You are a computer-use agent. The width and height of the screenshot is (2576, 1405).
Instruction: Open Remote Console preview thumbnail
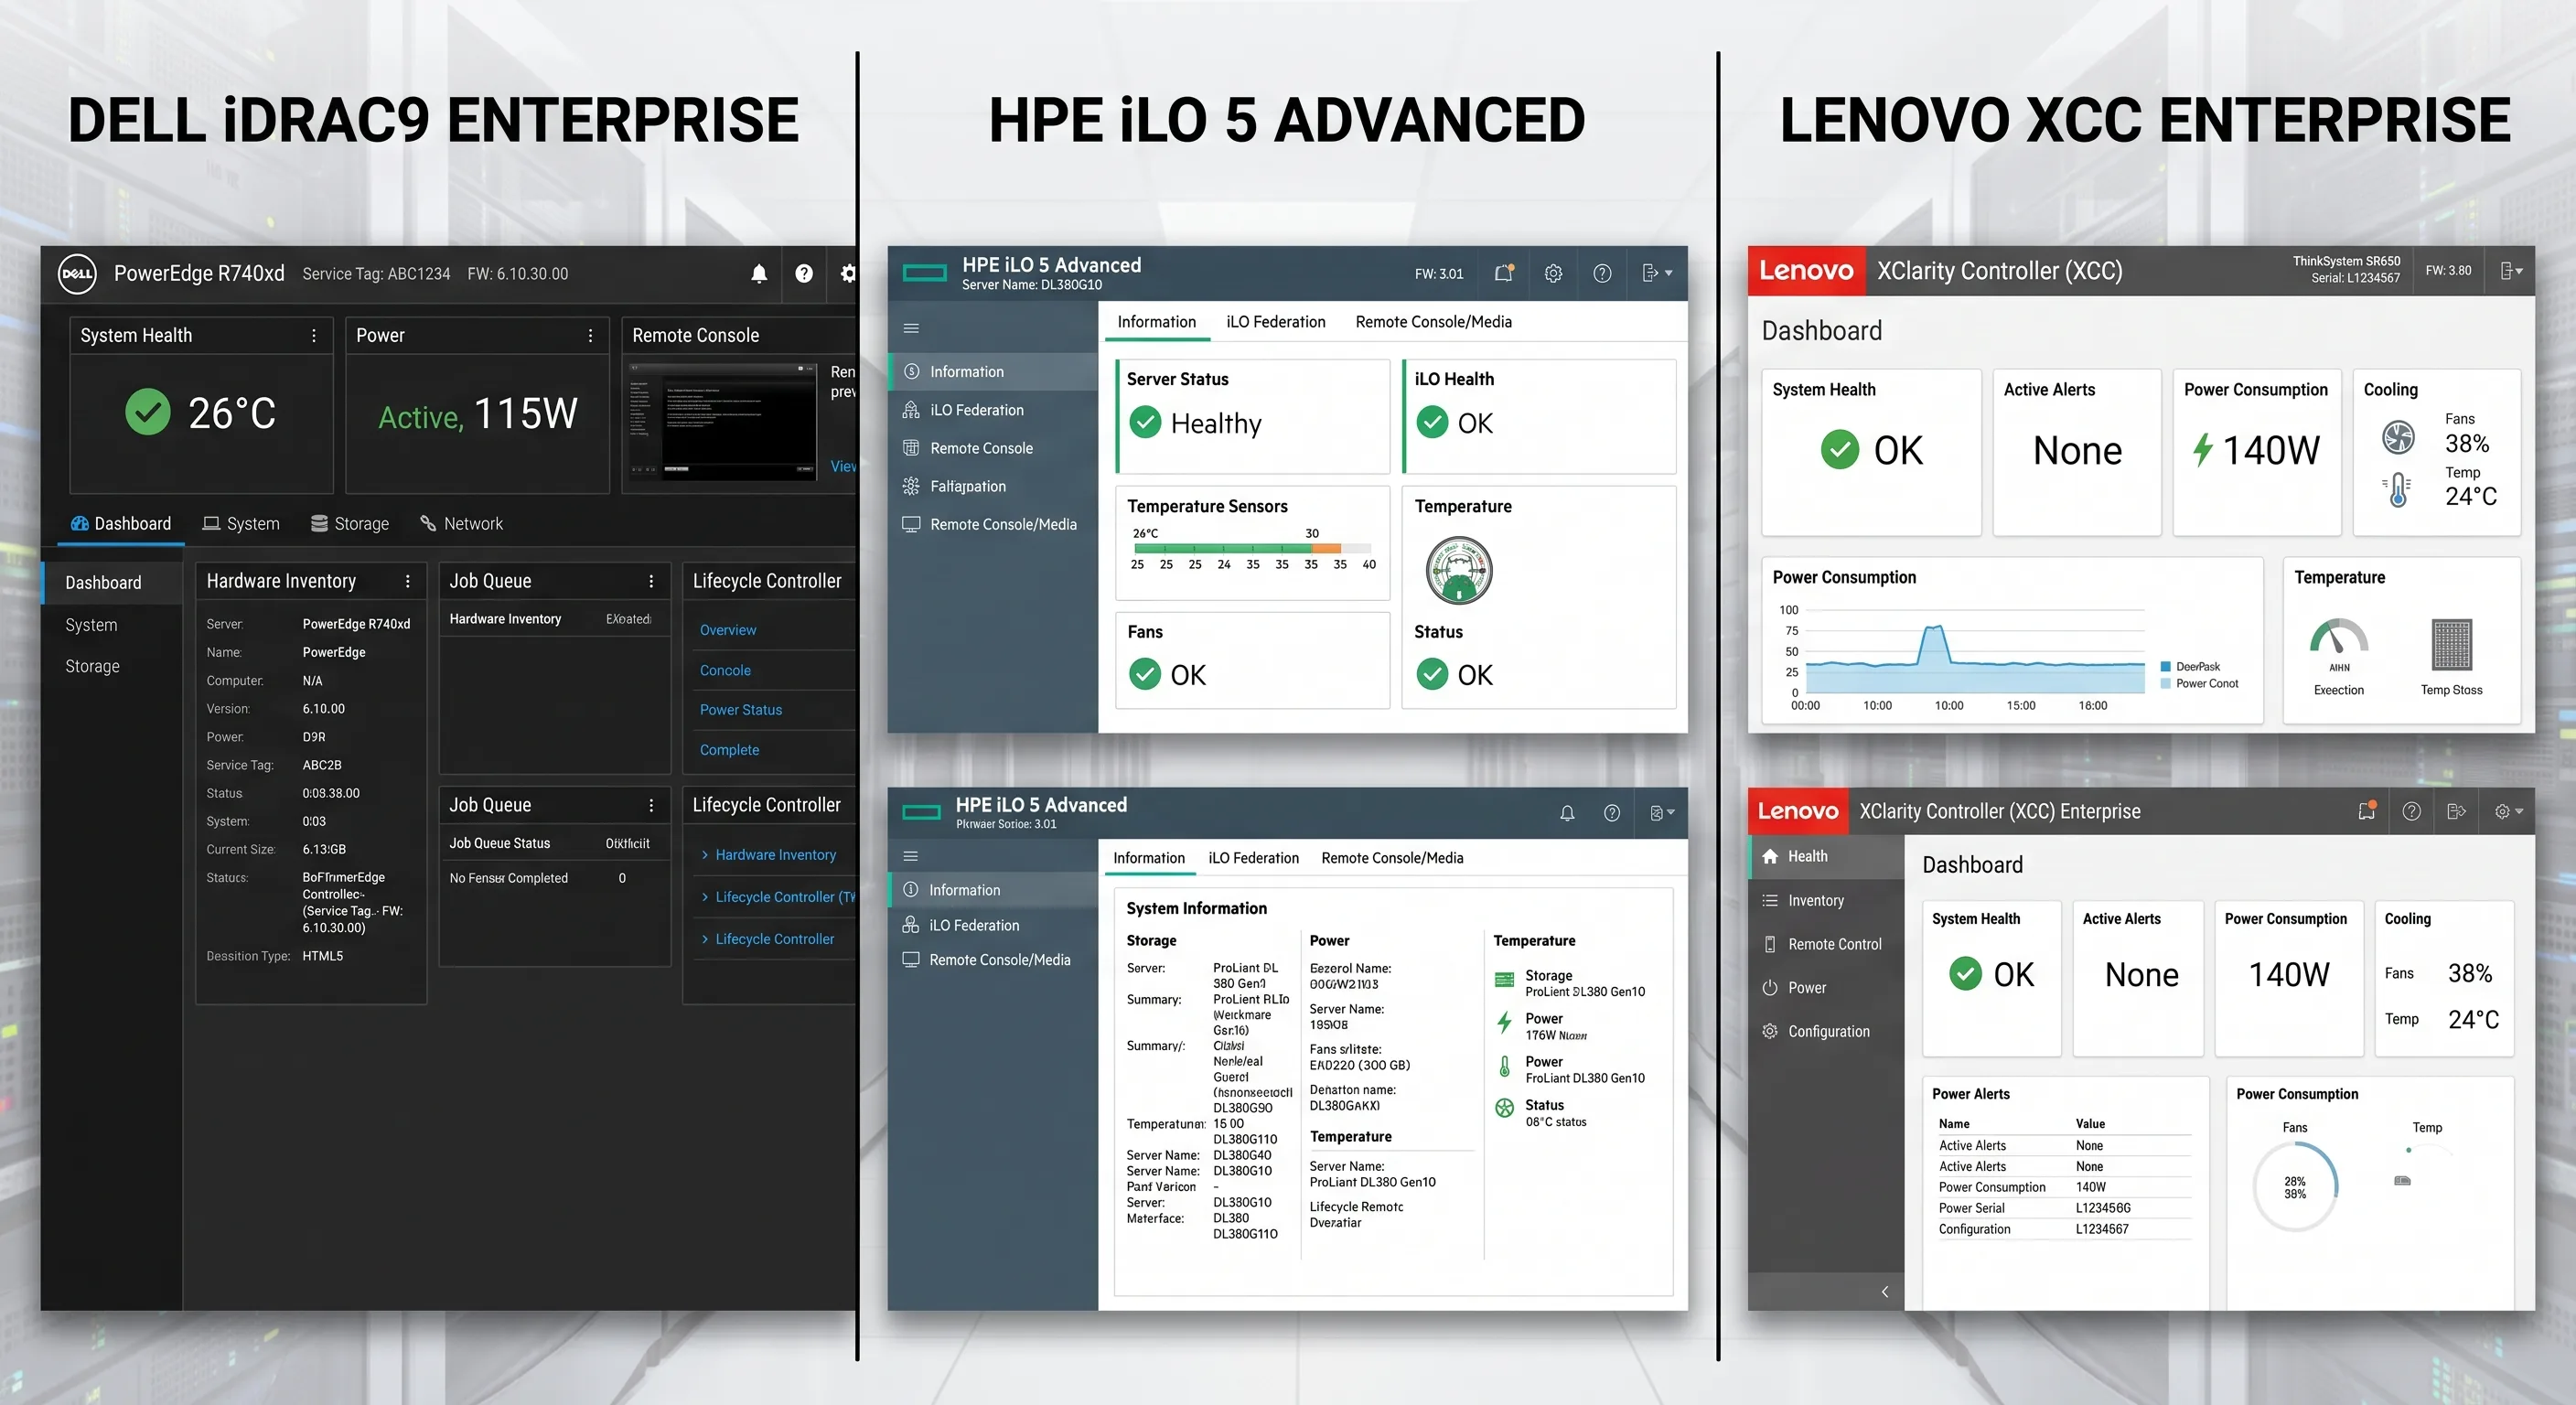[x=722, y=420]
